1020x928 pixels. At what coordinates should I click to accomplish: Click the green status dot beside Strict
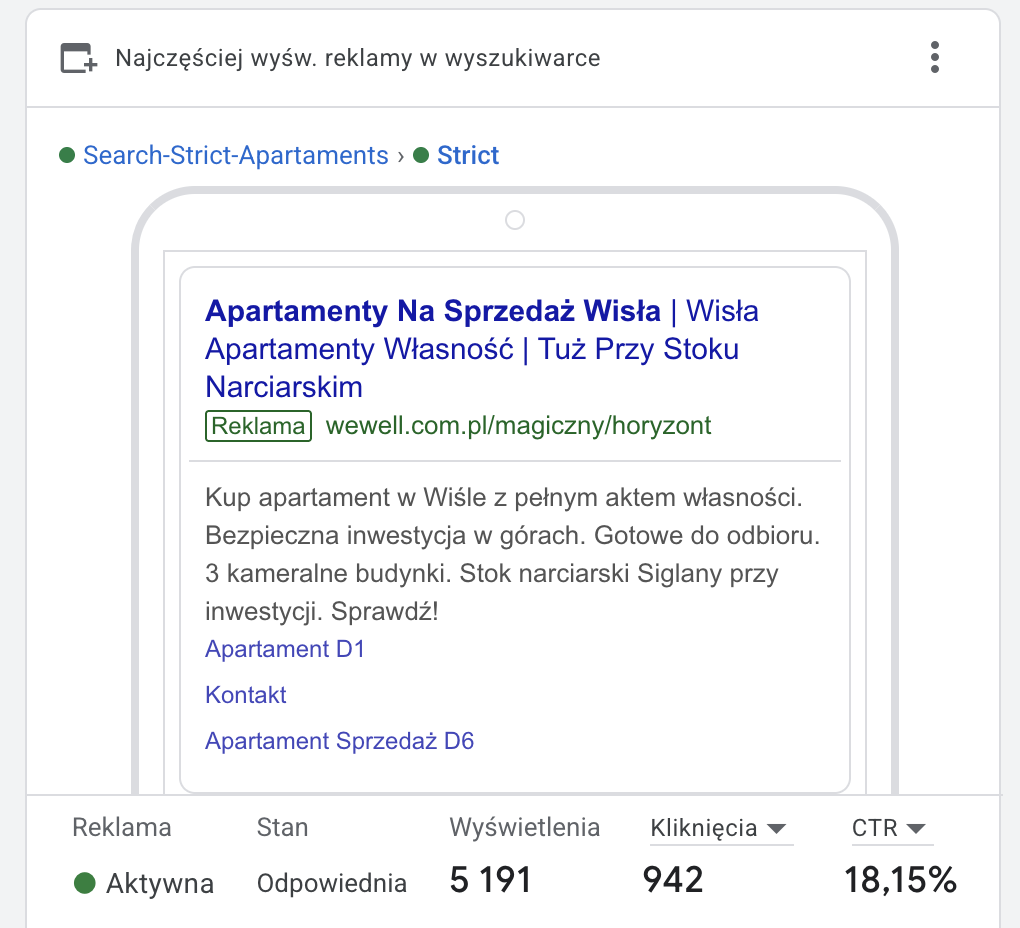pyautogui.click(x=421, y=156)
